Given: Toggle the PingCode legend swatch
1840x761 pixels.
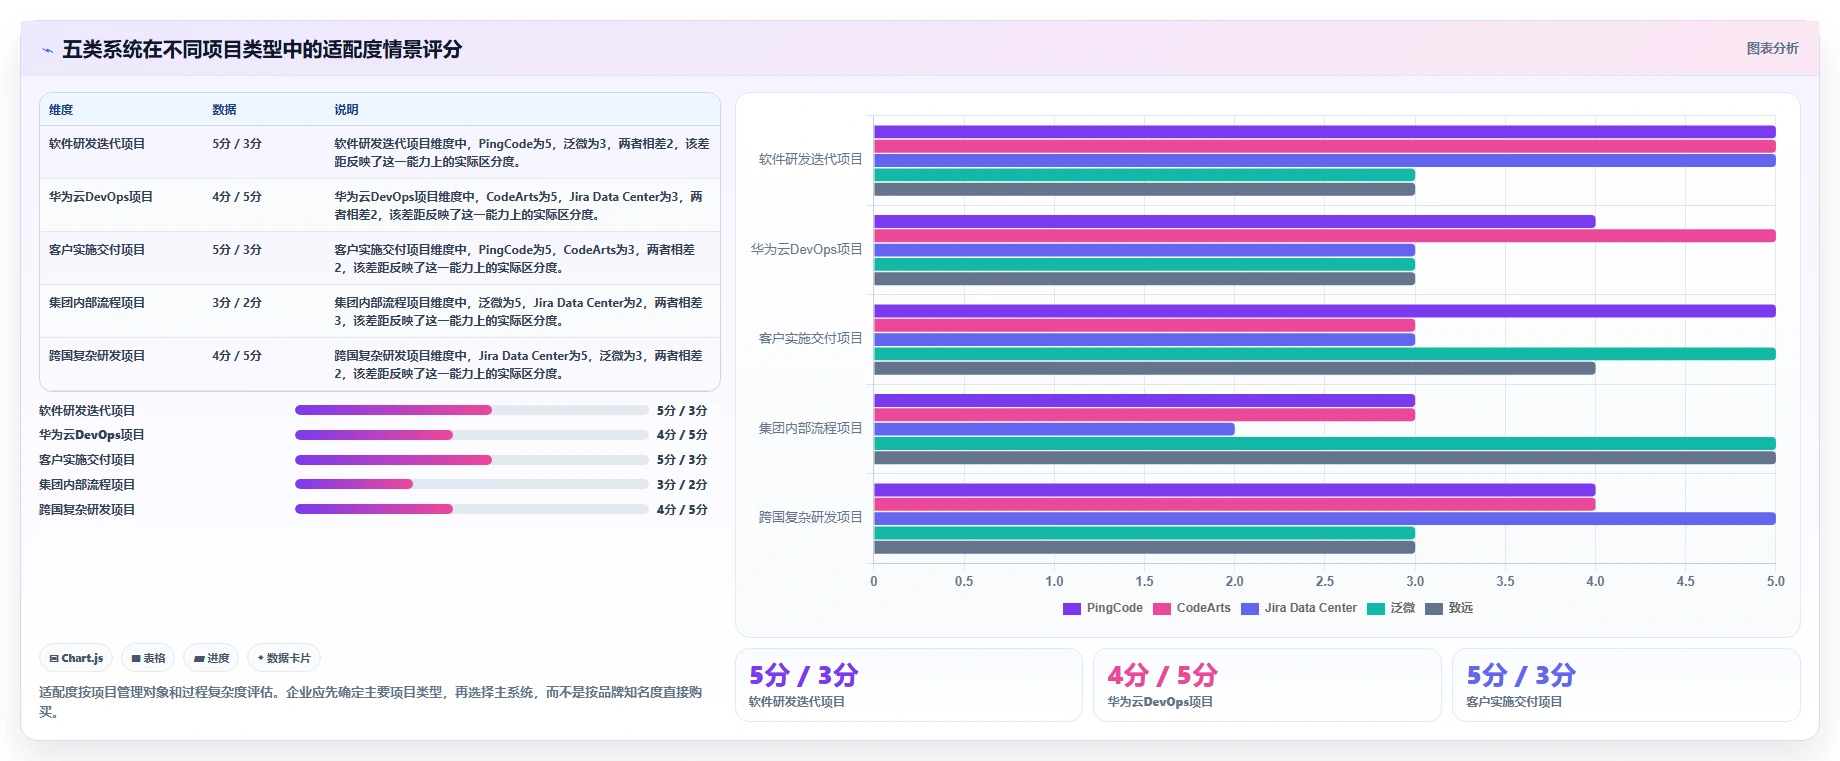Looking at the screenshot, I should tap(1072, 608).
